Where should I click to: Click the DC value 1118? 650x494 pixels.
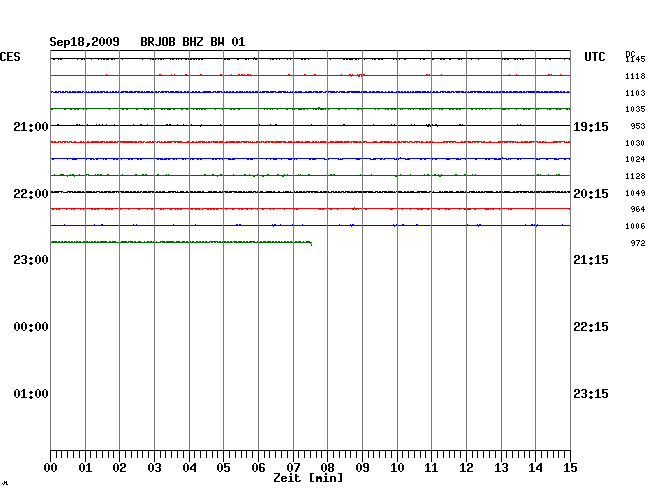635,76
